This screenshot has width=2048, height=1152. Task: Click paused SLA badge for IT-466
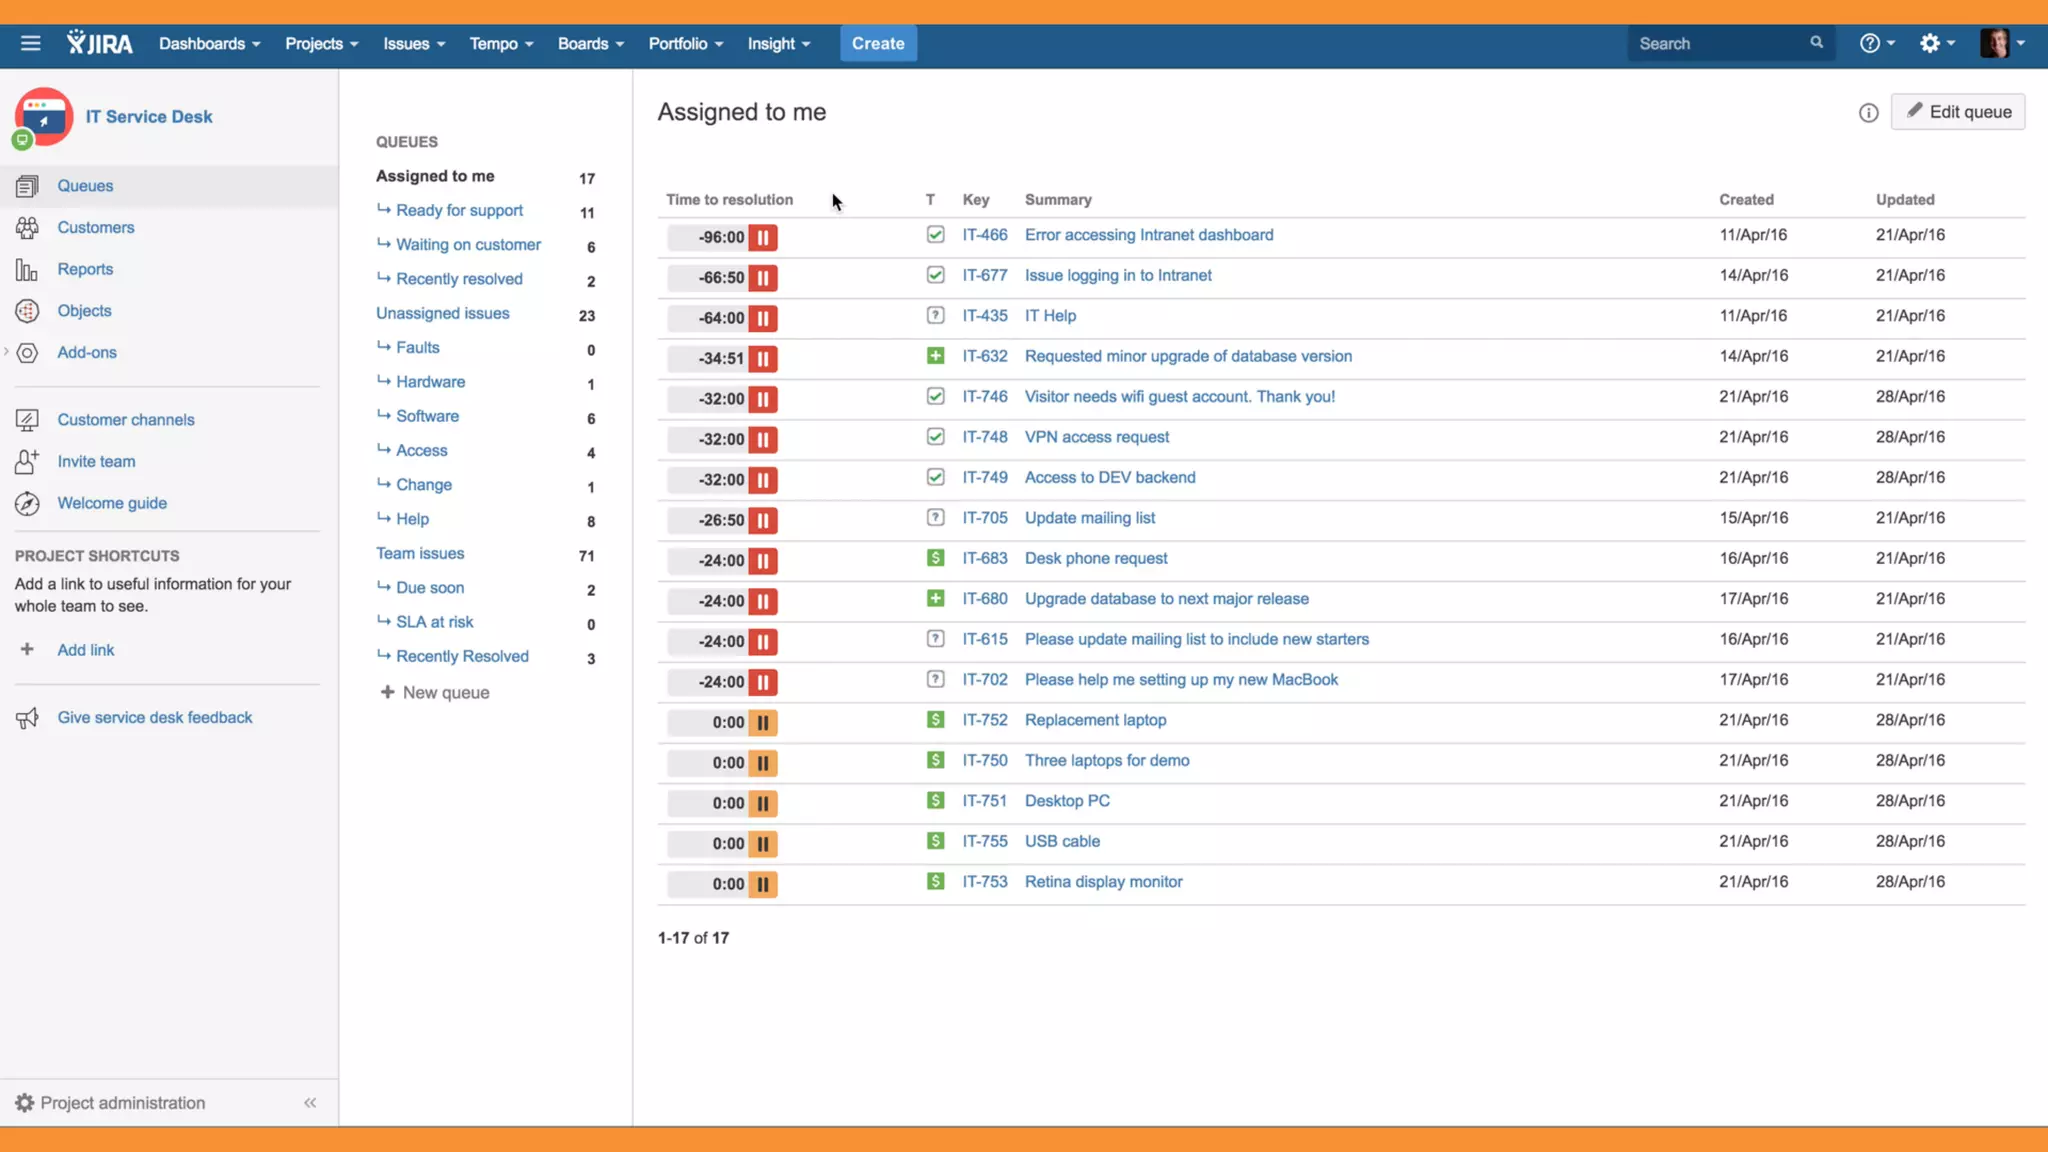pyautogui.click(x=762, y=238)
